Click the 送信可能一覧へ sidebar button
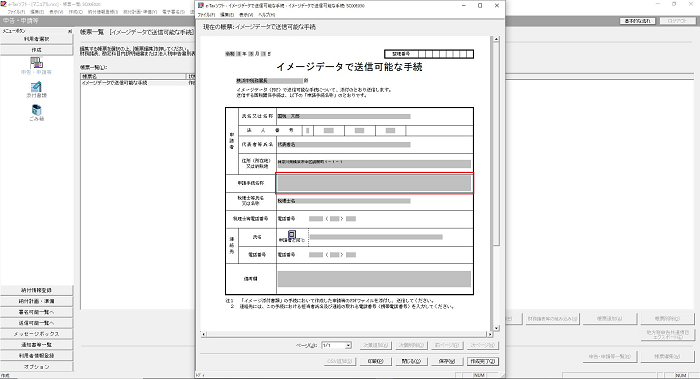The height and width of the screenshot is (379, 700). 37,323
